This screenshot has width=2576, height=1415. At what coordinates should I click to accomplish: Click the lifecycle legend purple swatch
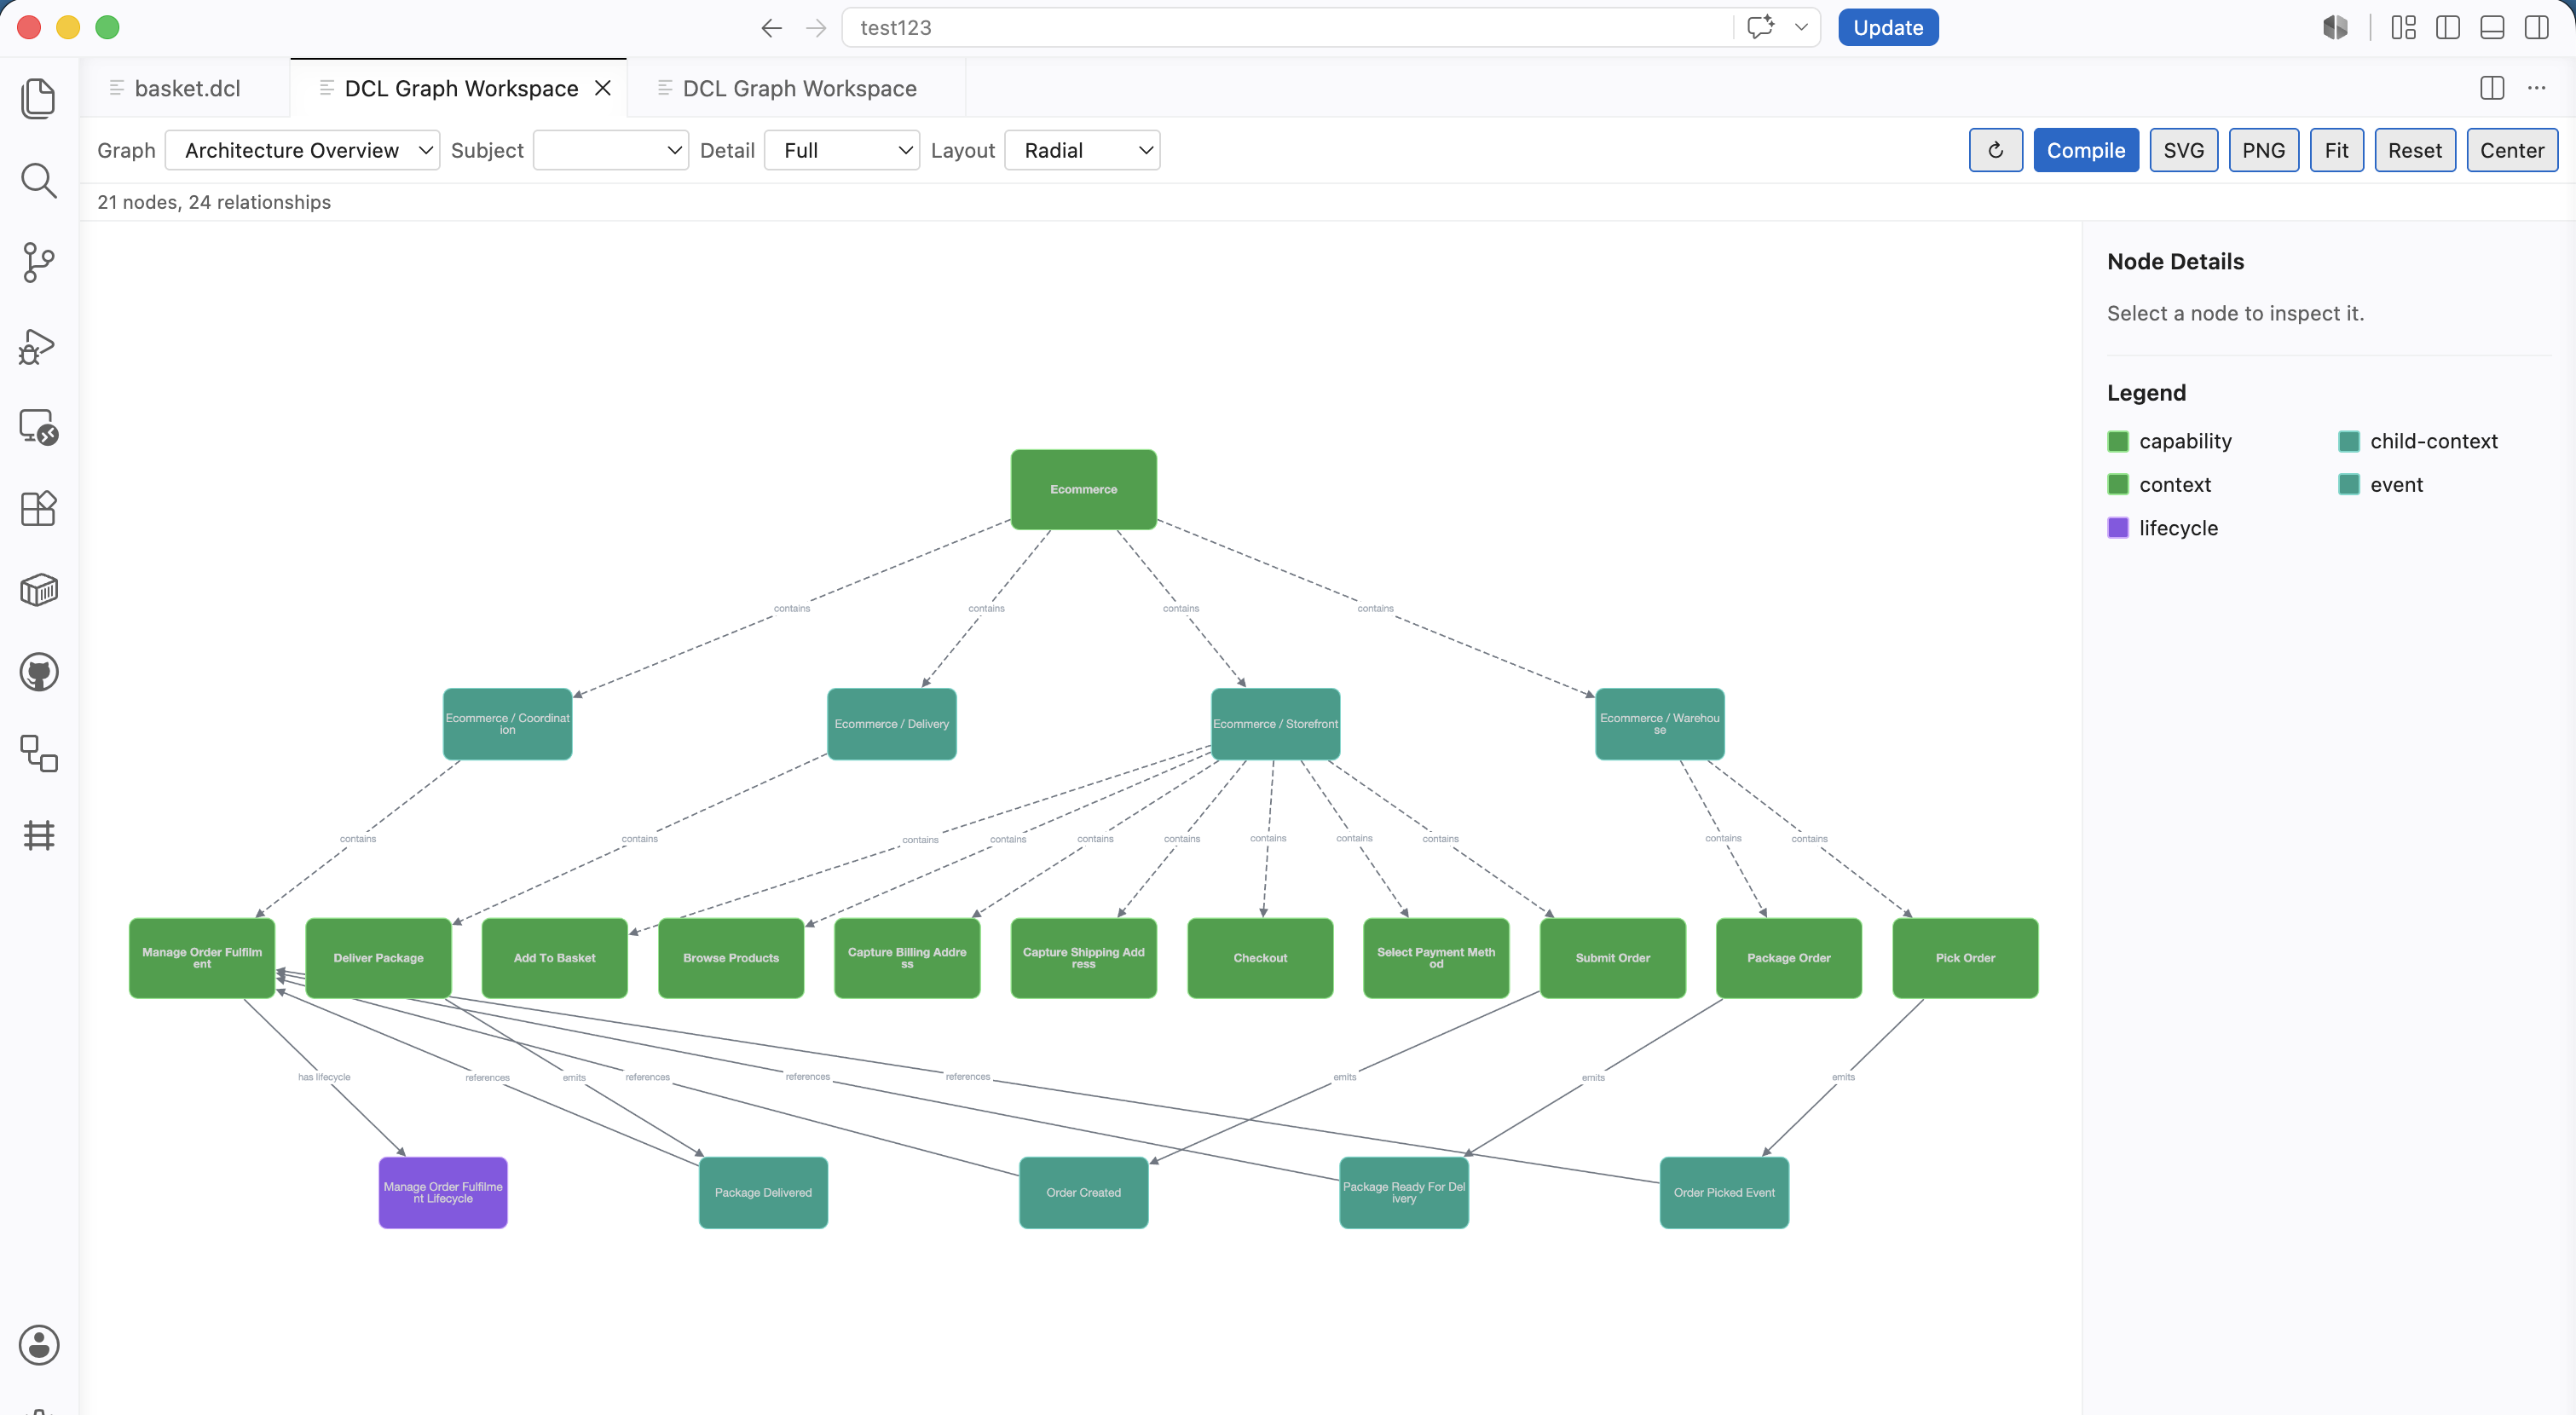2118,528
